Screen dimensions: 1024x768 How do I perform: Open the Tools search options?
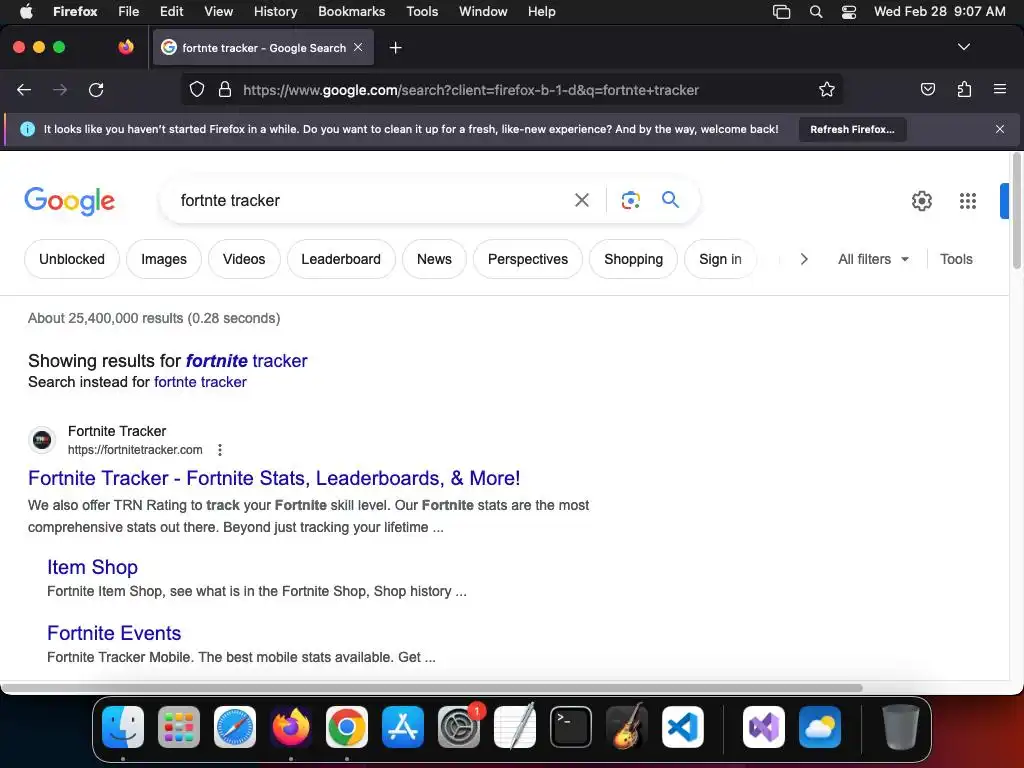coord(956,259)
